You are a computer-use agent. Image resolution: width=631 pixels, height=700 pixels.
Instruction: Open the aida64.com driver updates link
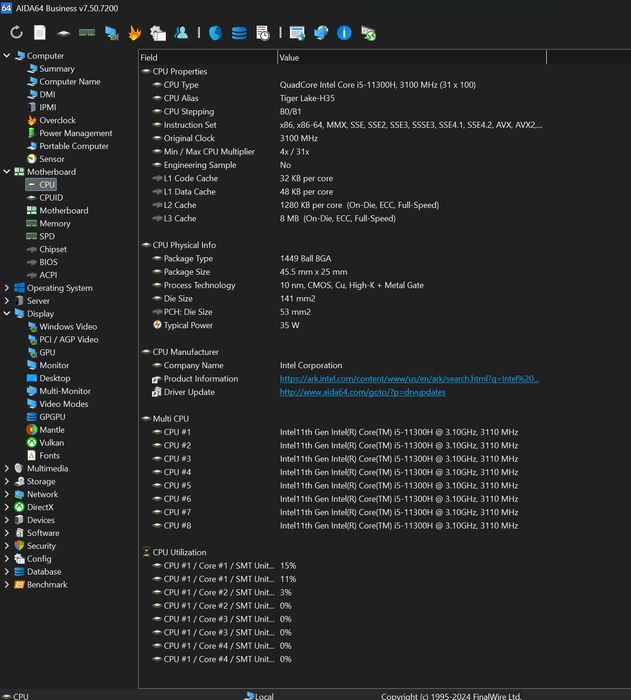click(363, 392)
